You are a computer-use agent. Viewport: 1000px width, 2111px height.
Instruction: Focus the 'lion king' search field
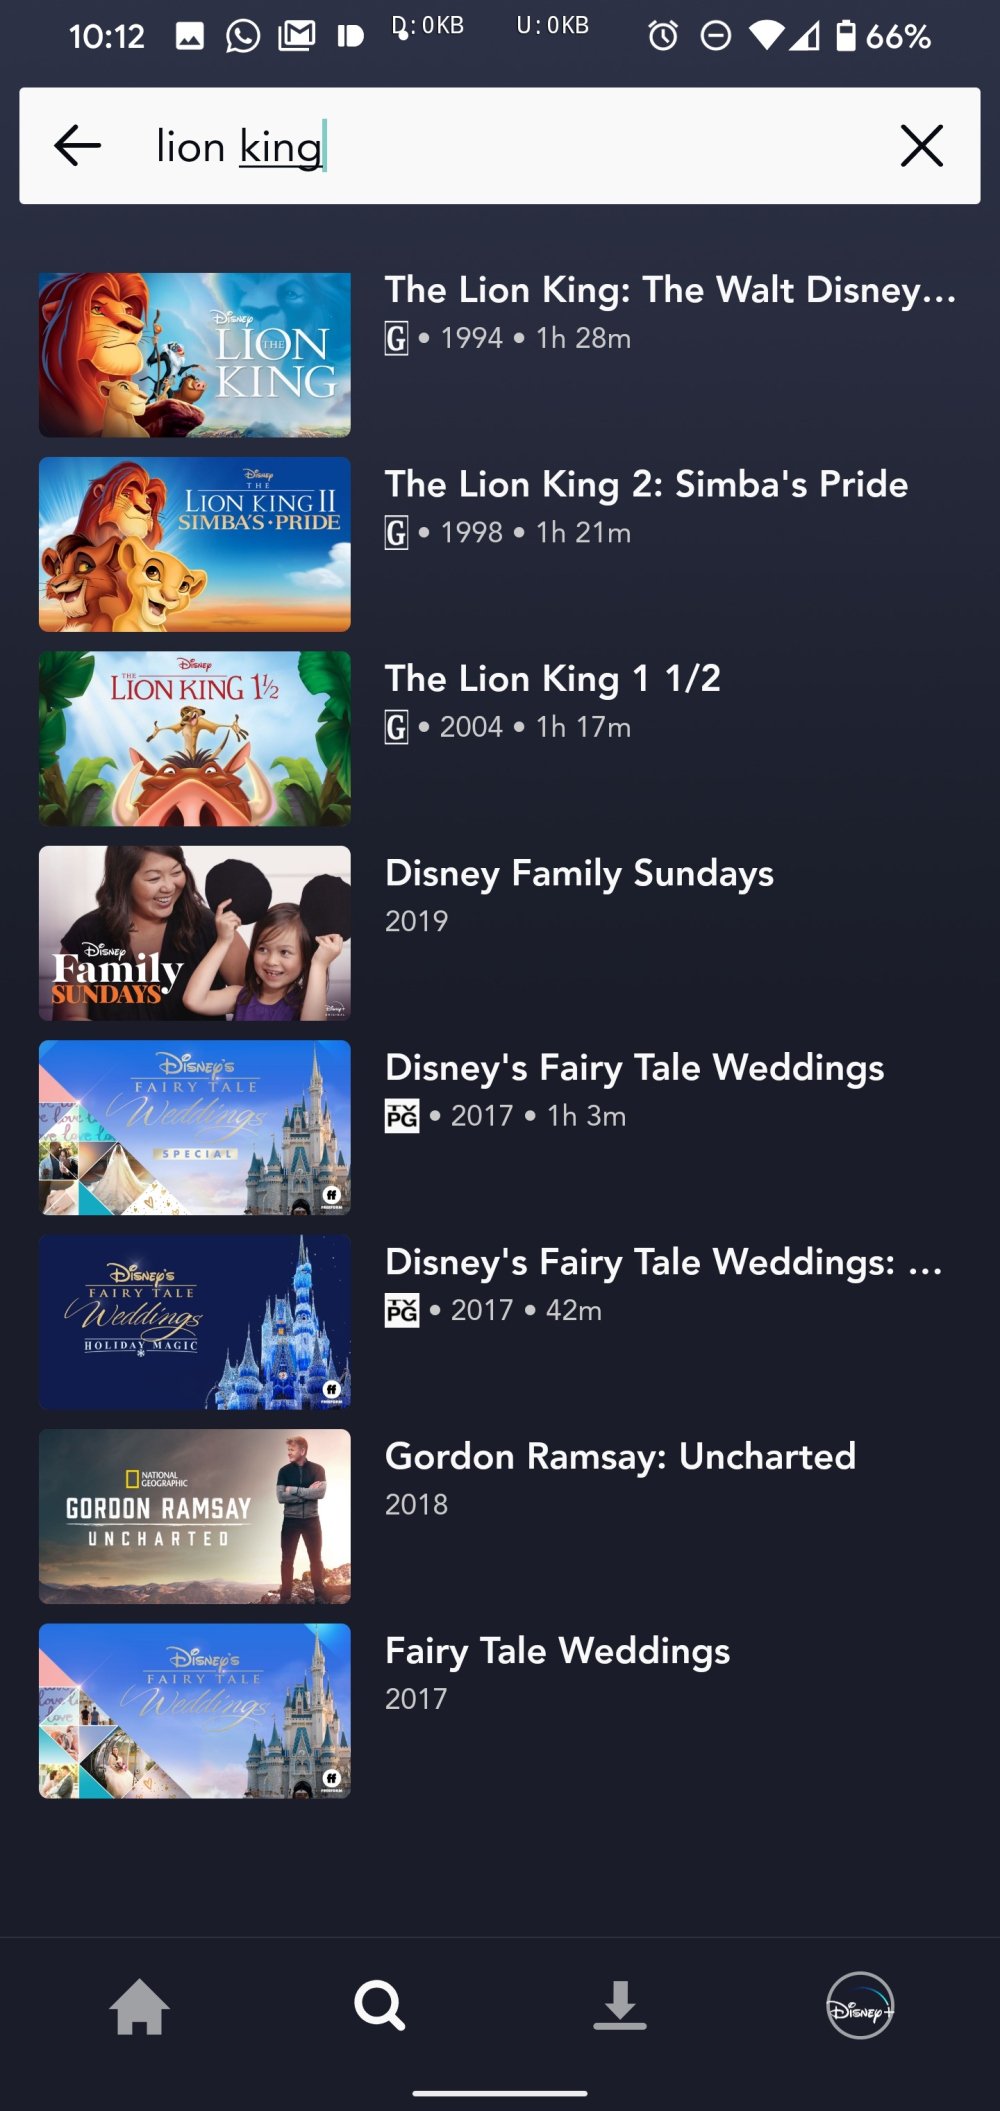click(x=500, y=146)
